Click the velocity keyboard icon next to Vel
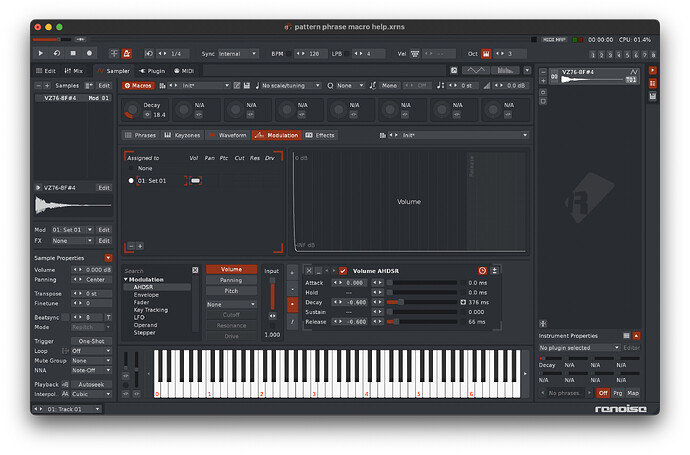The height and width of the screenshot is (455, 690). coord(415,54)
